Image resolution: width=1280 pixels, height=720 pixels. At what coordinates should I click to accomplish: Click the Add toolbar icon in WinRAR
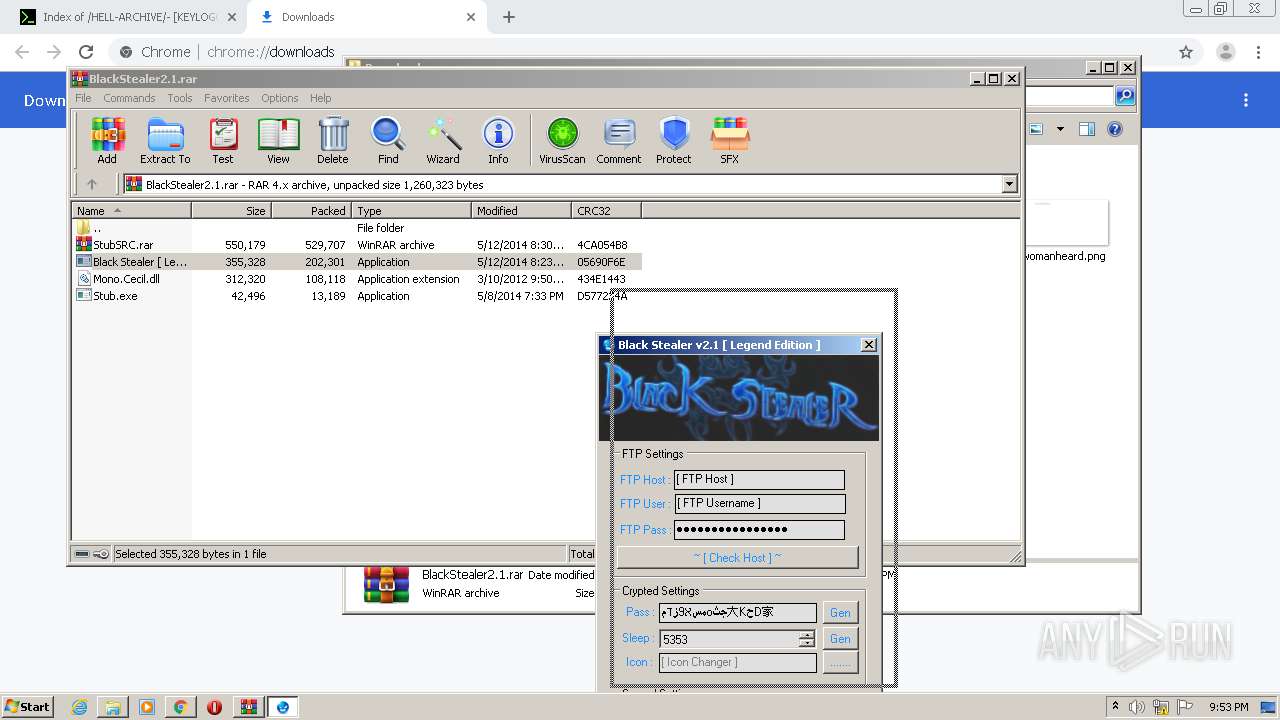point(107,141)
